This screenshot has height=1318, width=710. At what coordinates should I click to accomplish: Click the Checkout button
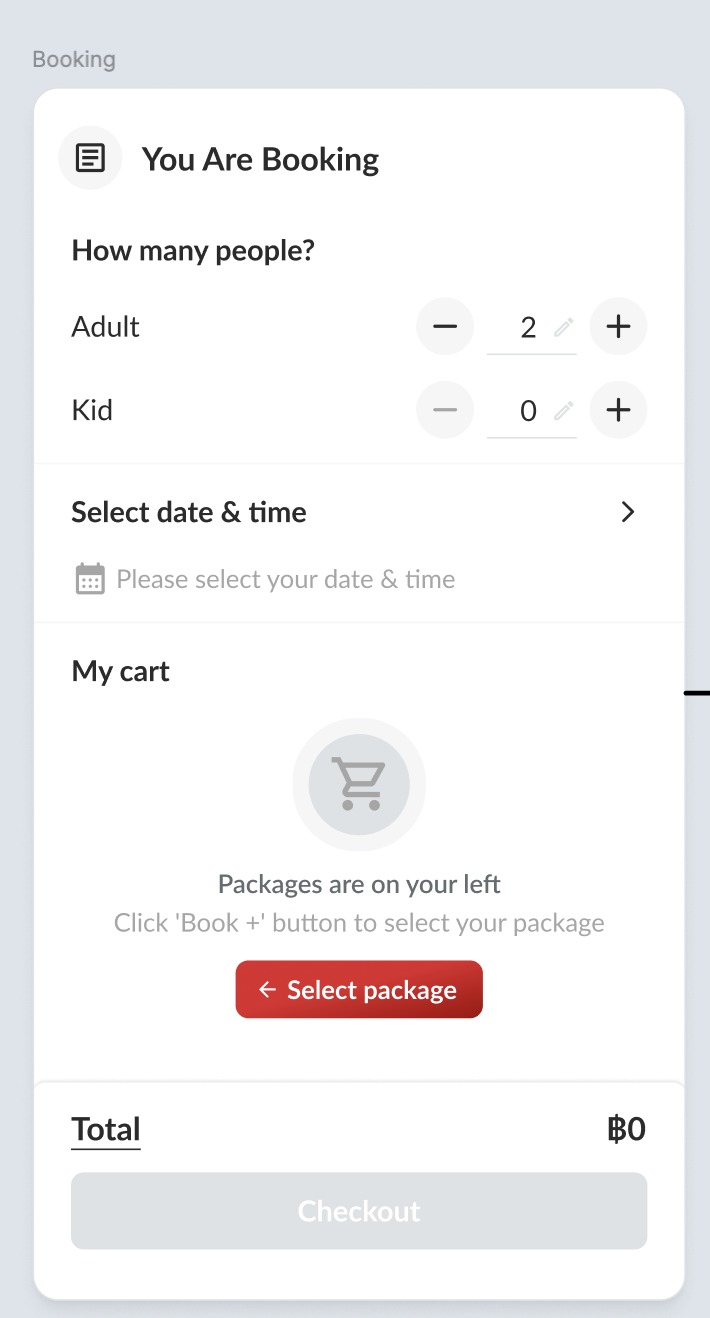[x=359, y=1211]
